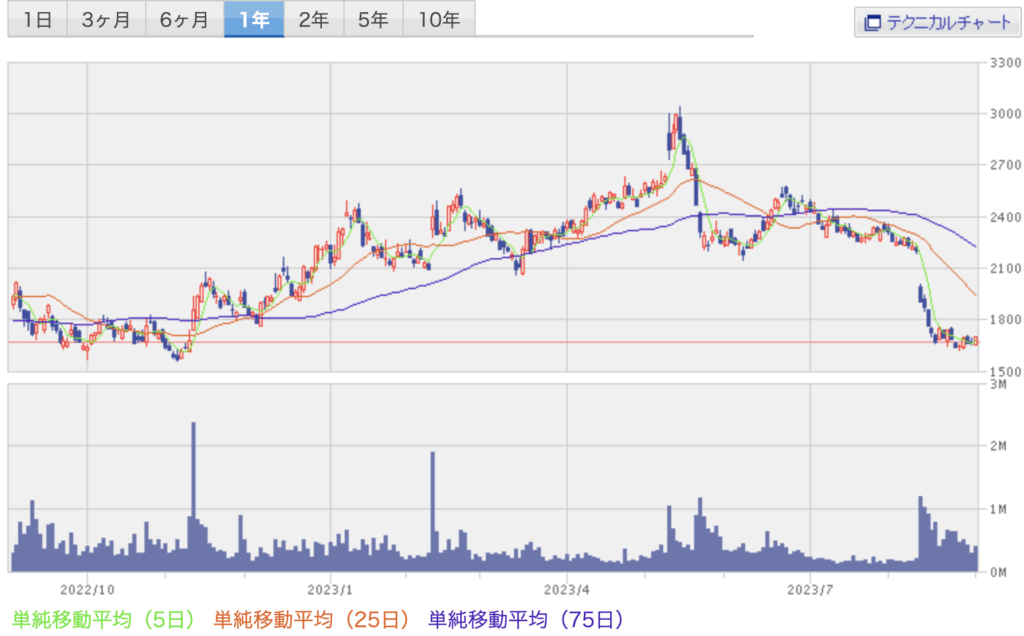Click the purple 単純移動平均（75日）legend label
The image size is (1024, 636).
tap(526, 620)
